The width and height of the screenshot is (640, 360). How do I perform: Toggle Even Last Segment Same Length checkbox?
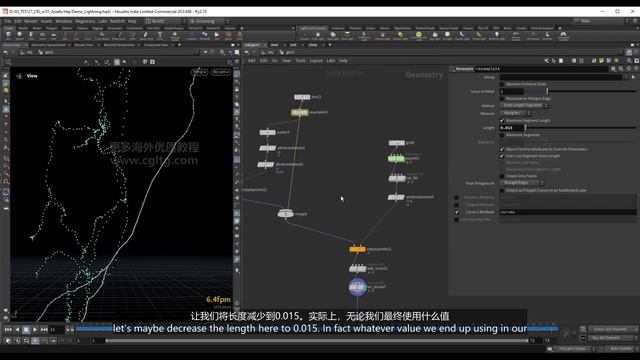502,156
